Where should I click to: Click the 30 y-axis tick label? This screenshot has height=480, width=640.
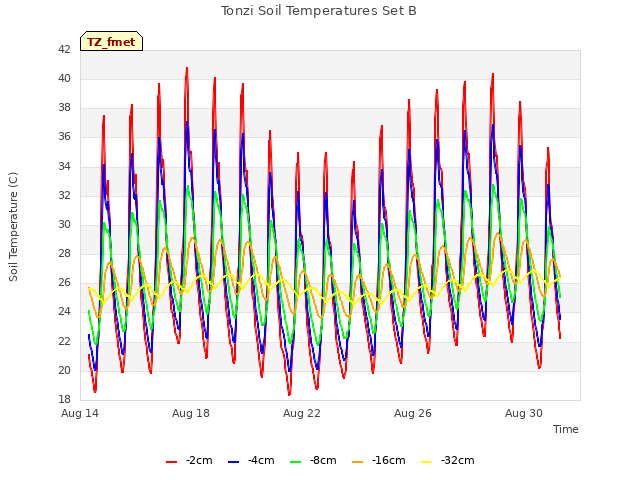pyautogui.click(x=64, y=224)
